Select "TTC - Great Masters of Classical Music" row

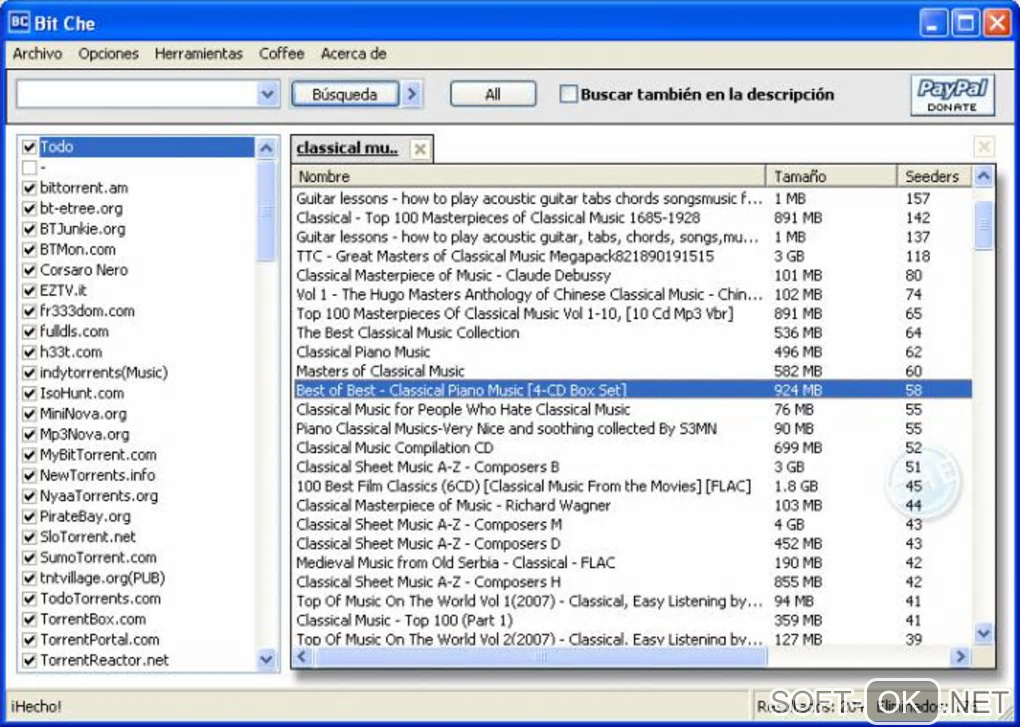click(x=632, y=256)
